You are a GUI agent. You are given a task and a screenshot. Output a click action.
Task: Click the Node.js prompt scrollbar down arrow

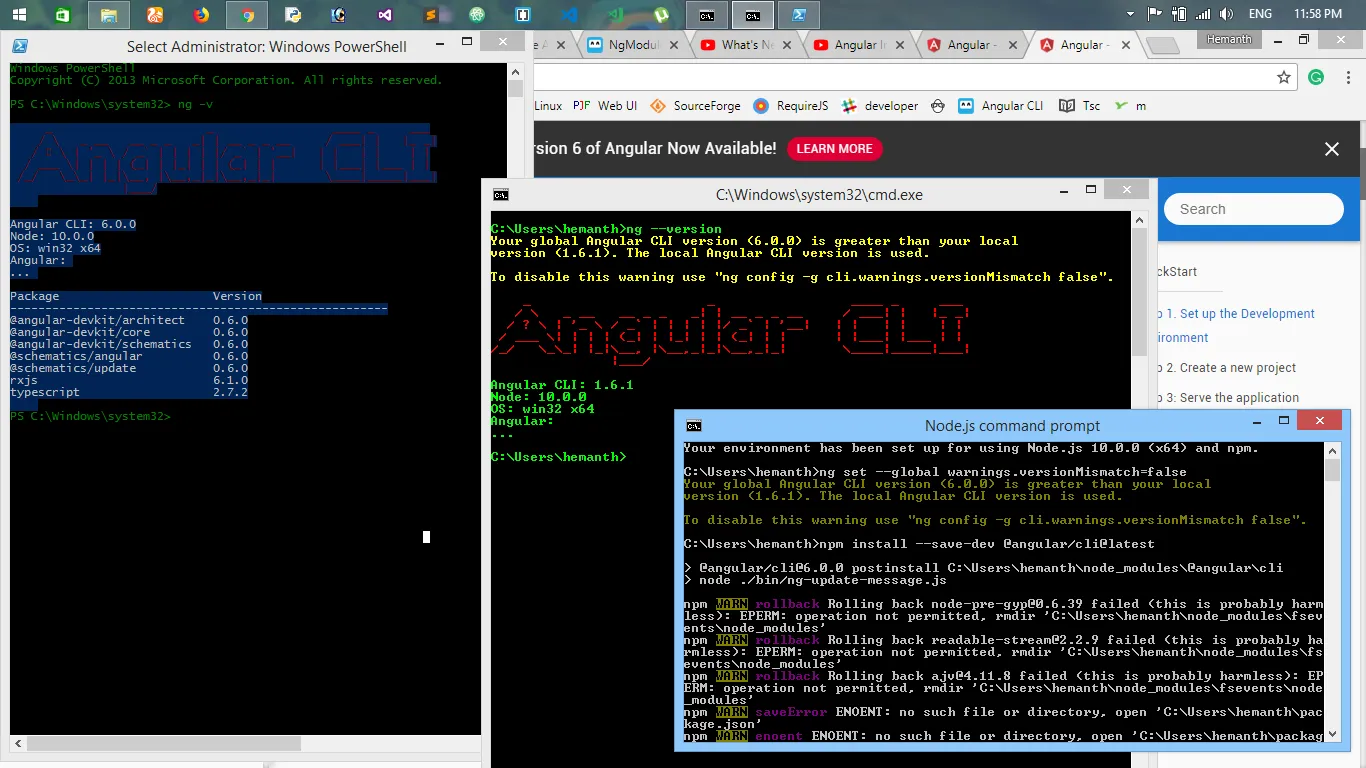[x=1332, y=735]
